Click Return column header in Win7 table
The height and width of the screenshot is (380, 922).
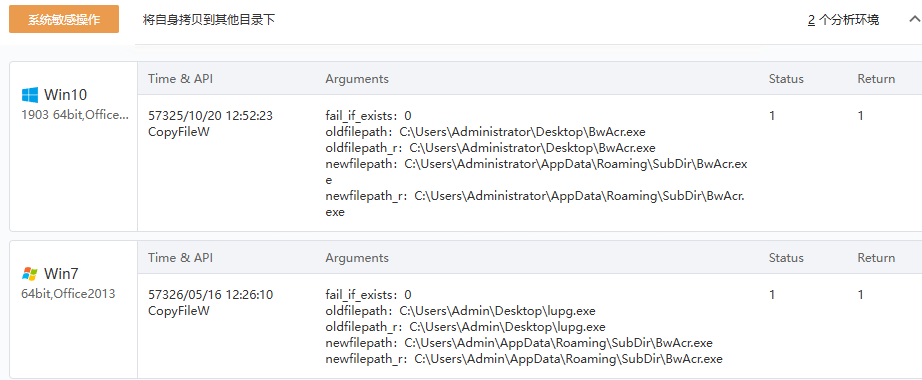876,258
